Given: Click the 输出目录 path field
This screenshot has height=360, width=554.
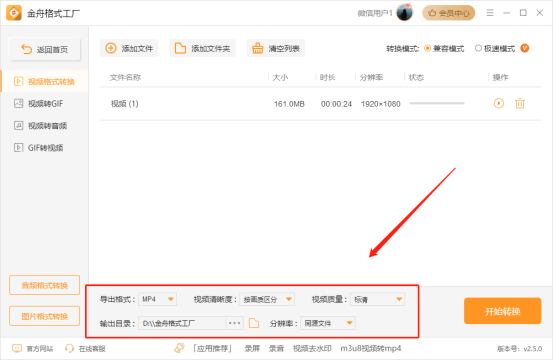Looking at the screenshot, I should 182,323.
